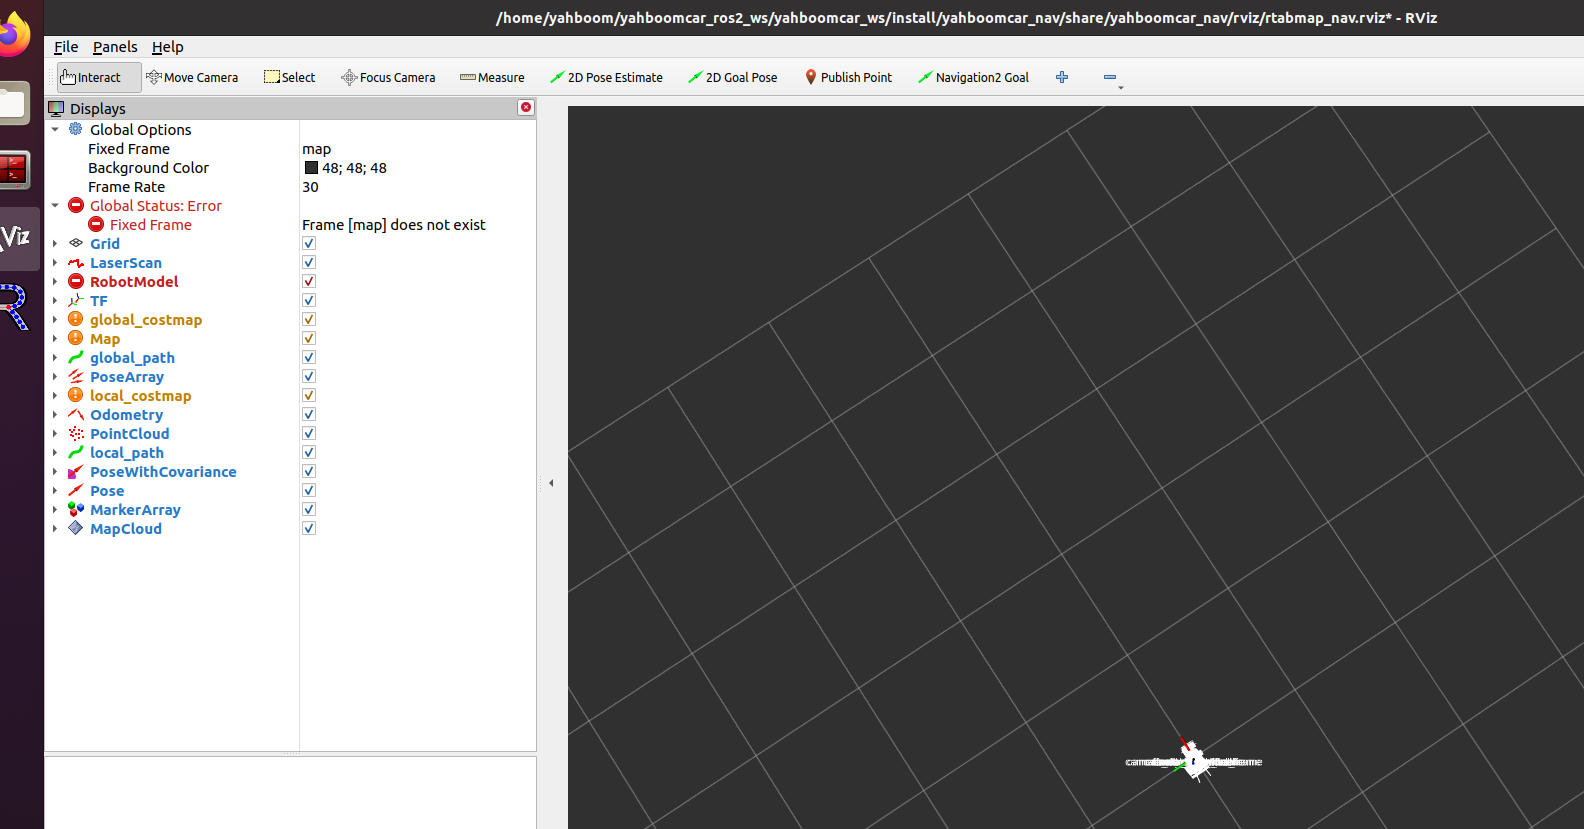Open Firefox from the Ubuntu dock

pyautogui.click(x=14, y=34)
